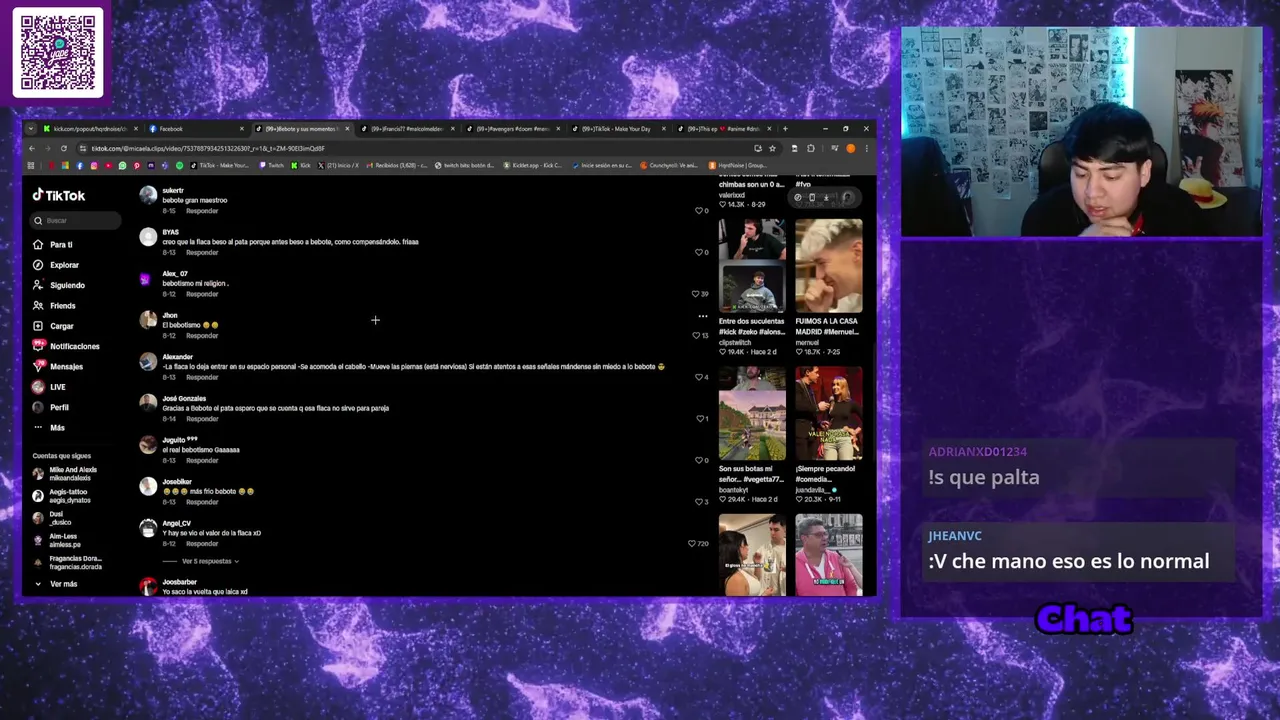The width and height of the screenshot is (1280, 720).
Task: Open Notificaciones in TikTok sidebar
Action: tap(66, 346)
